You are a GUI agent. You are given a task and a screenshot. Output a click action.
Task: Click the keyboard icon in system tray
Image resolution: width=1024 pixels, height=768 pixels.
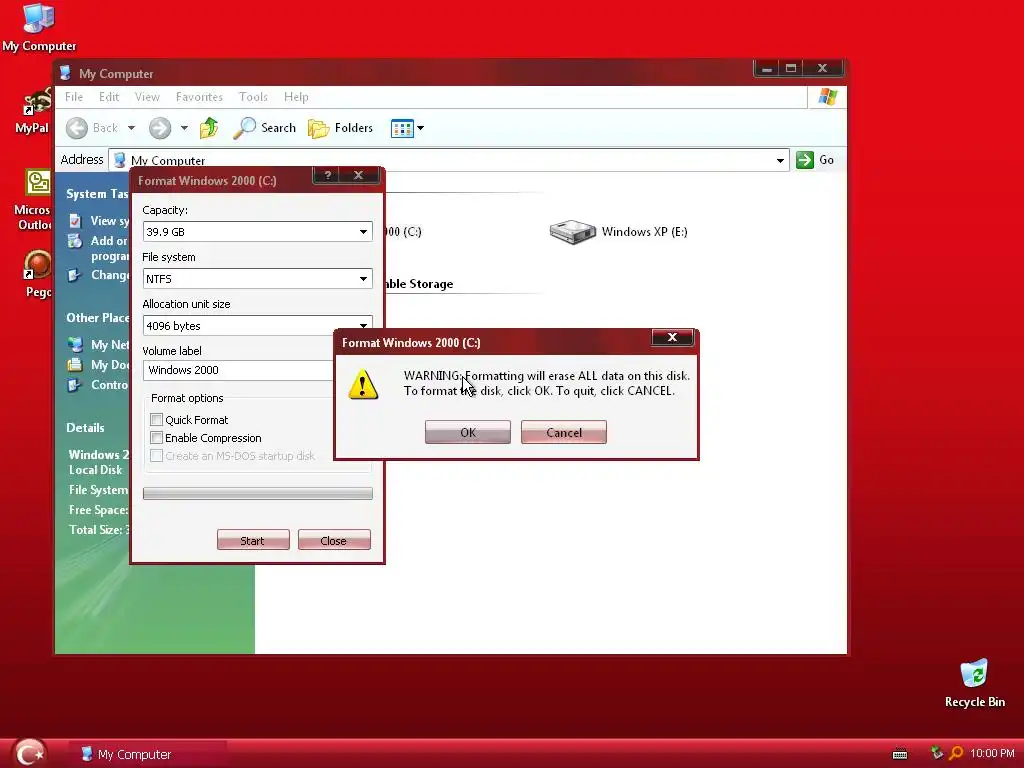coord(900,754)
